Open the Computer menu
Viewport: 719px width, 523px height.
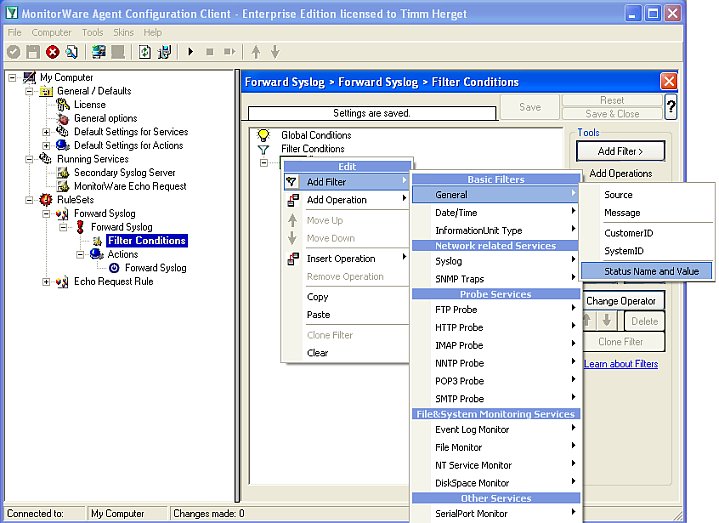pos(51,33)
